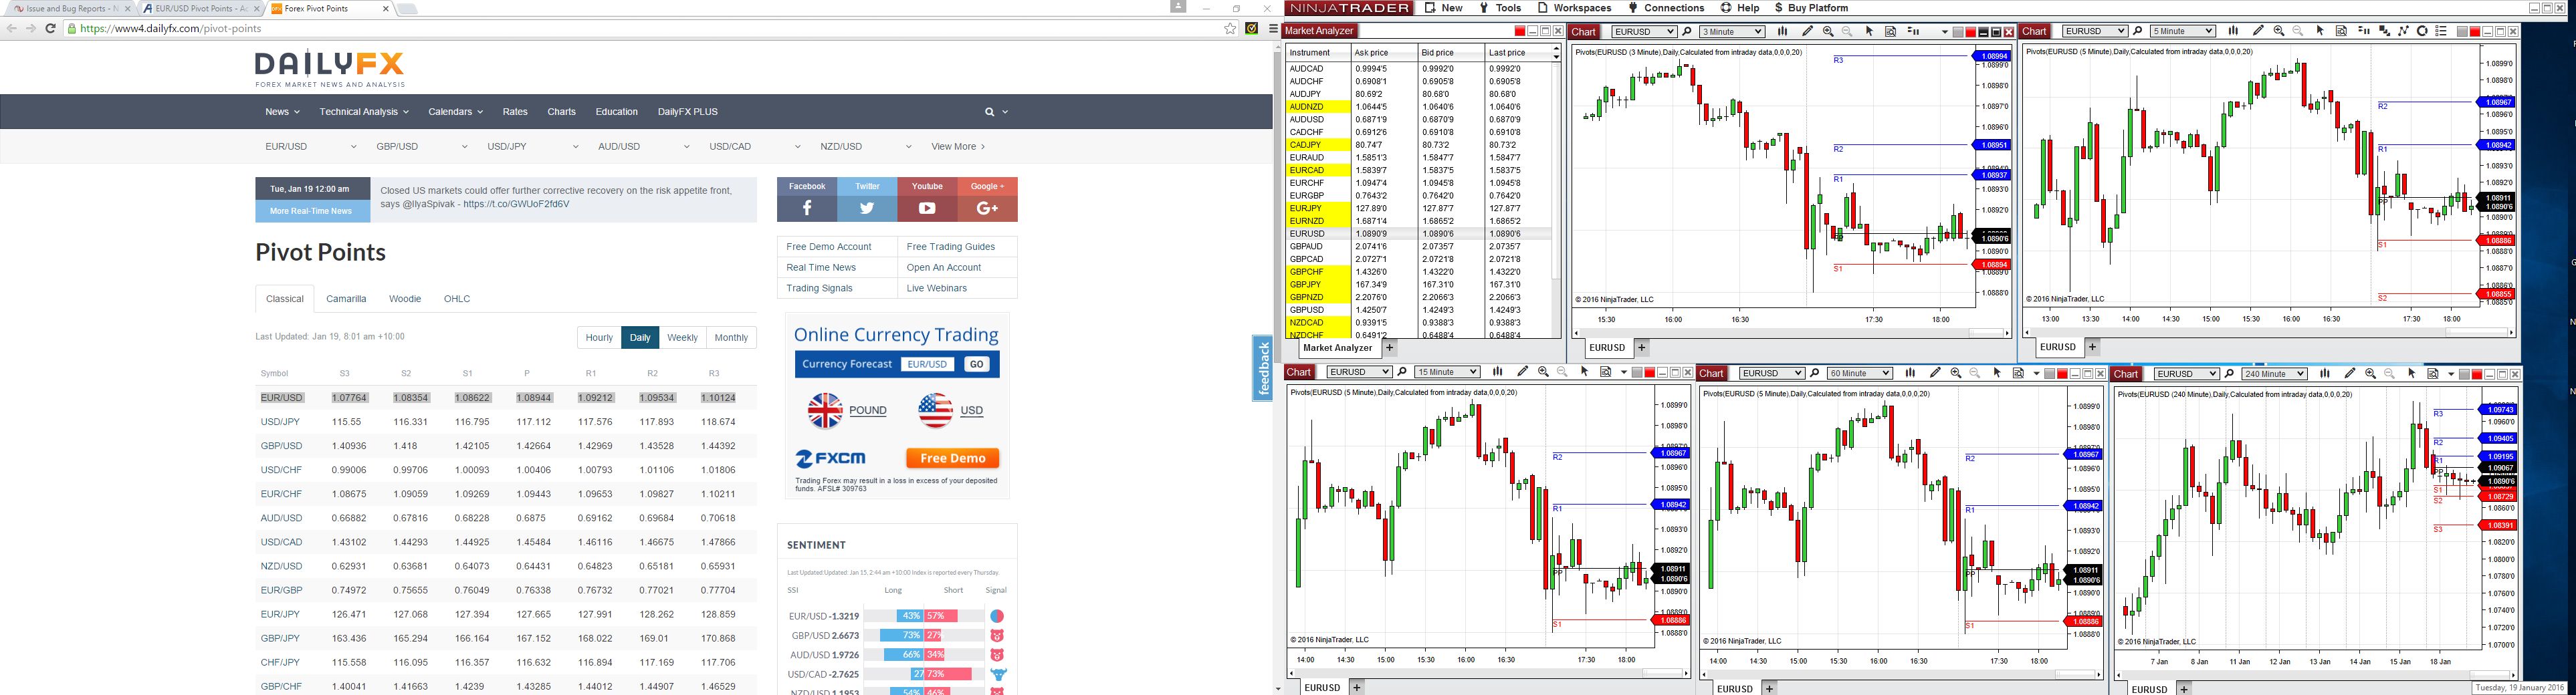This screenshot has height=695, width=2576.
Task: Expand the News menu on DailyFX
Action: (x=282, y=112)
